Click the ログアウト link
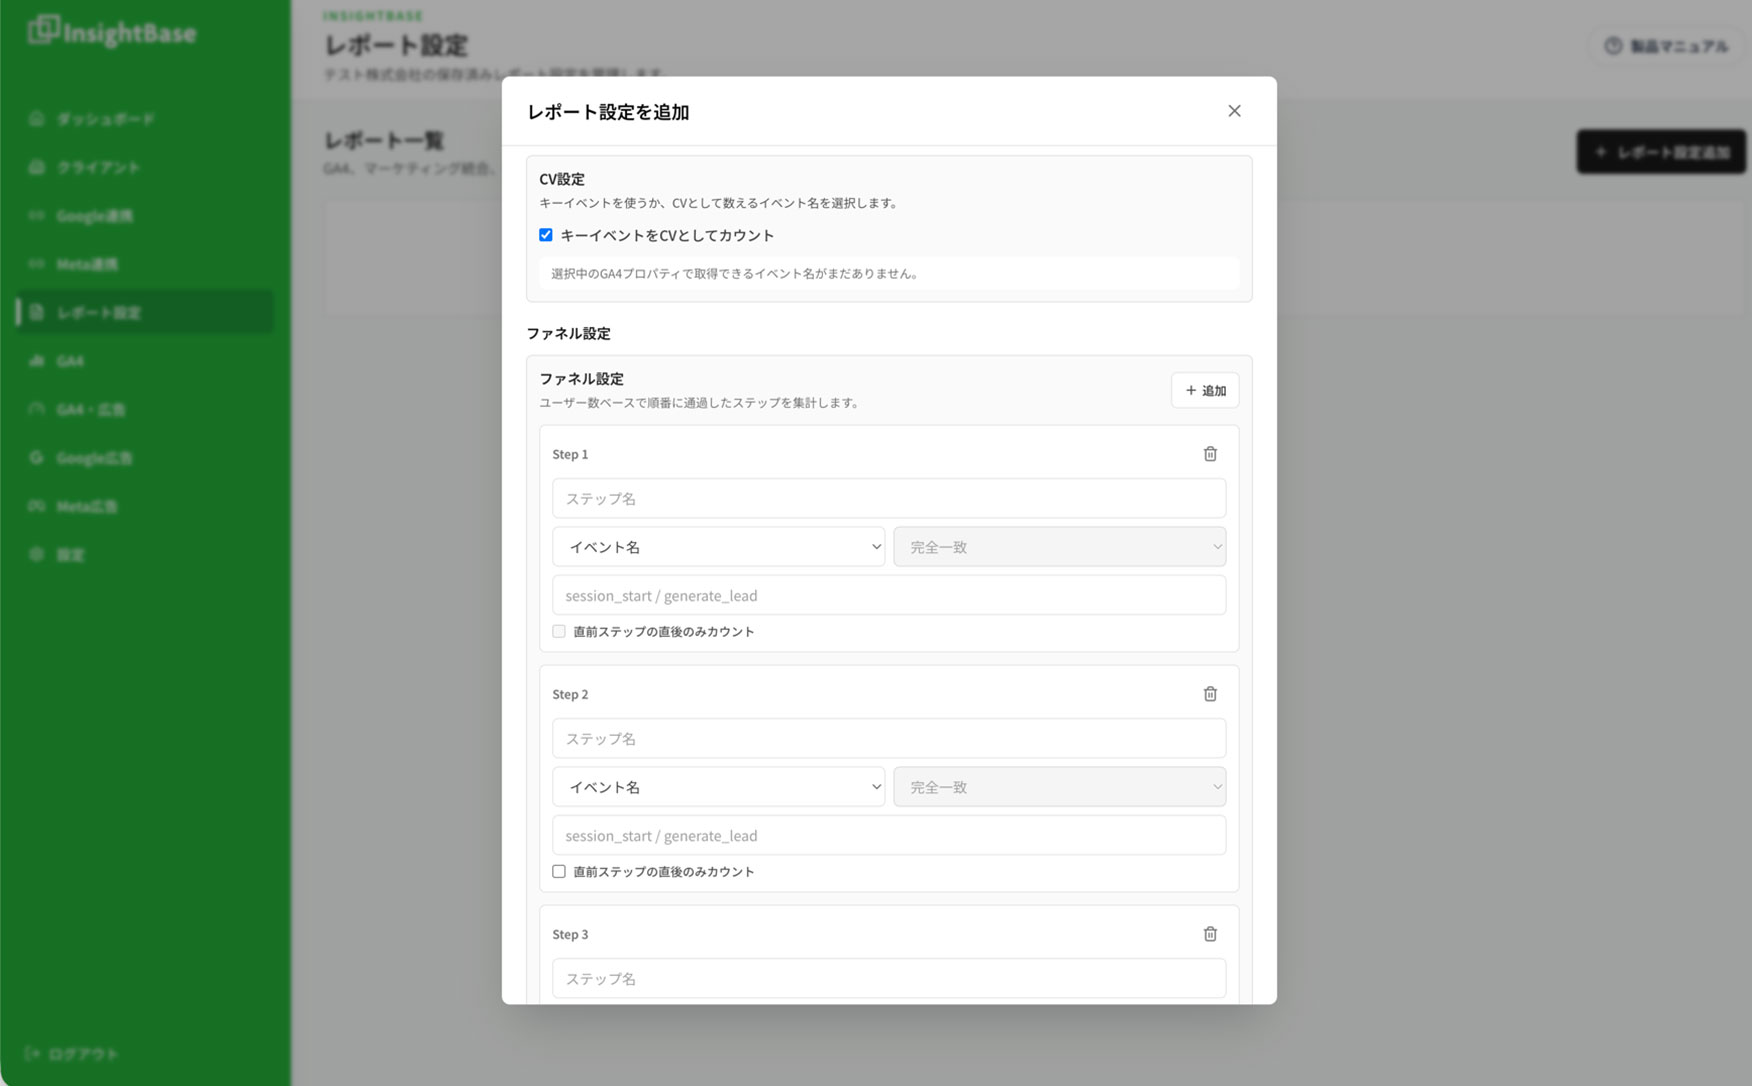This screenshot has width=1752, height=1086. point(71,1053)
